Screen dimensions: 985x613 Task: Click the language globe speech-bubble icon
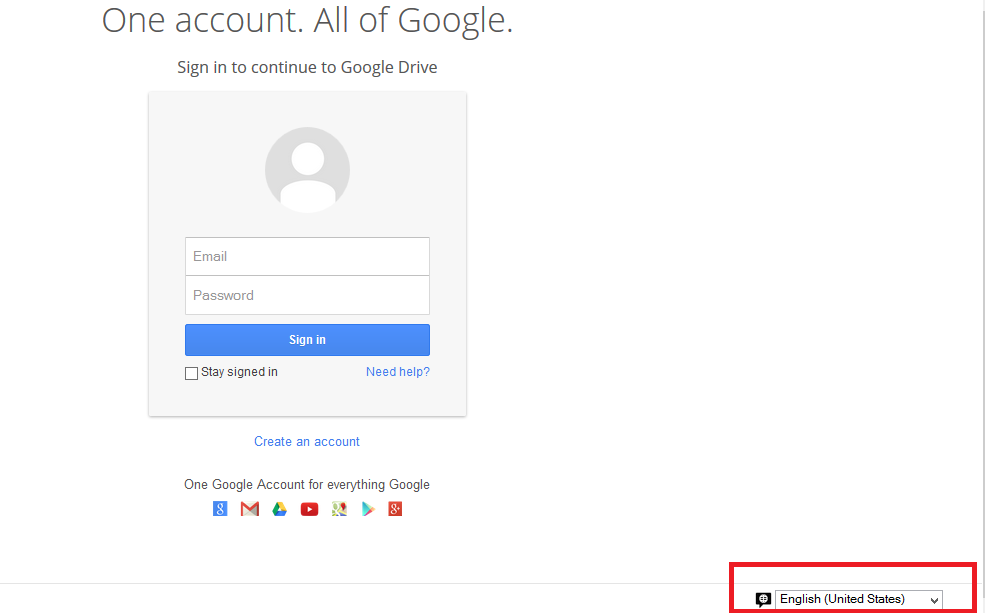tap(763, 599)
